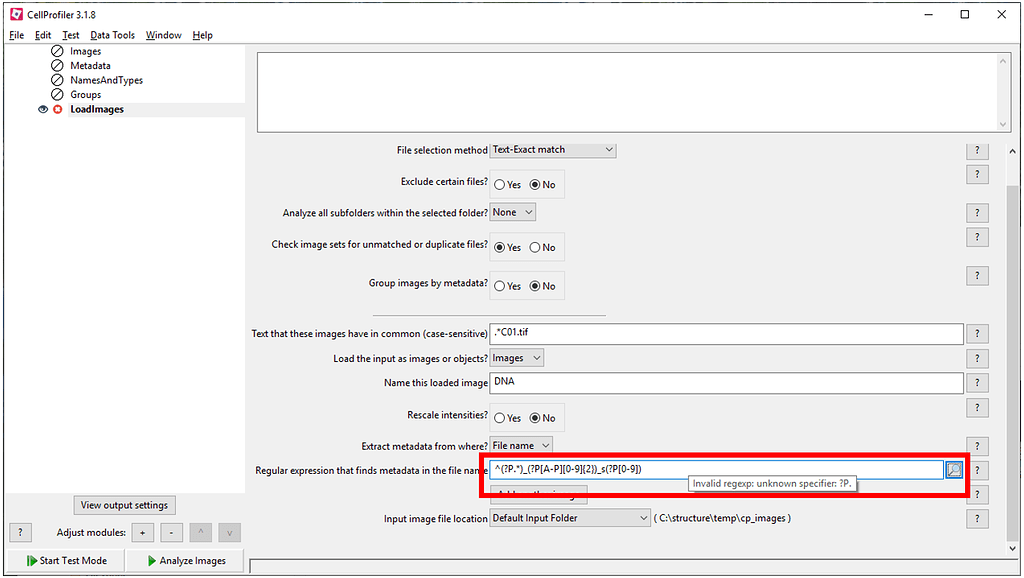Select Yes for 'Rescale intensities?'

[500, 417]
